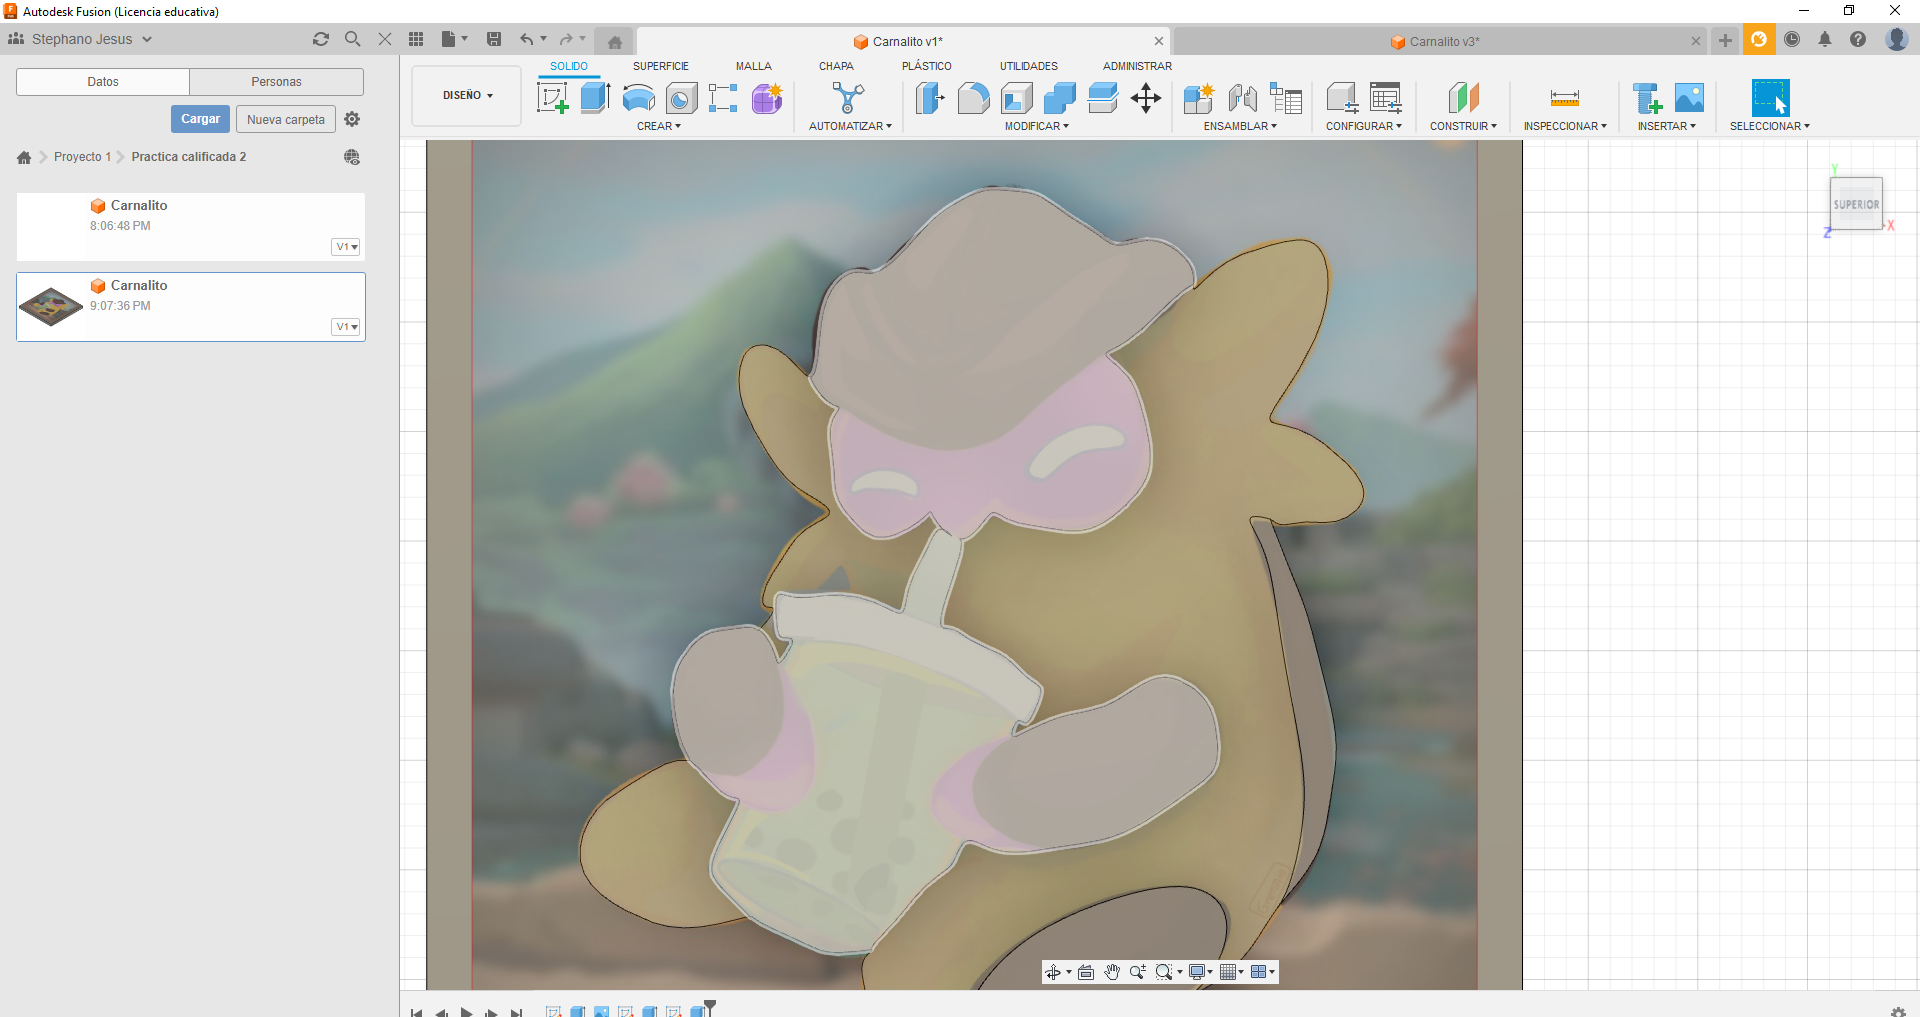Image resolution: width=1920 pixels, height=1017 pixels.
Task: Select the Hole tool icon
Action: 682,98
